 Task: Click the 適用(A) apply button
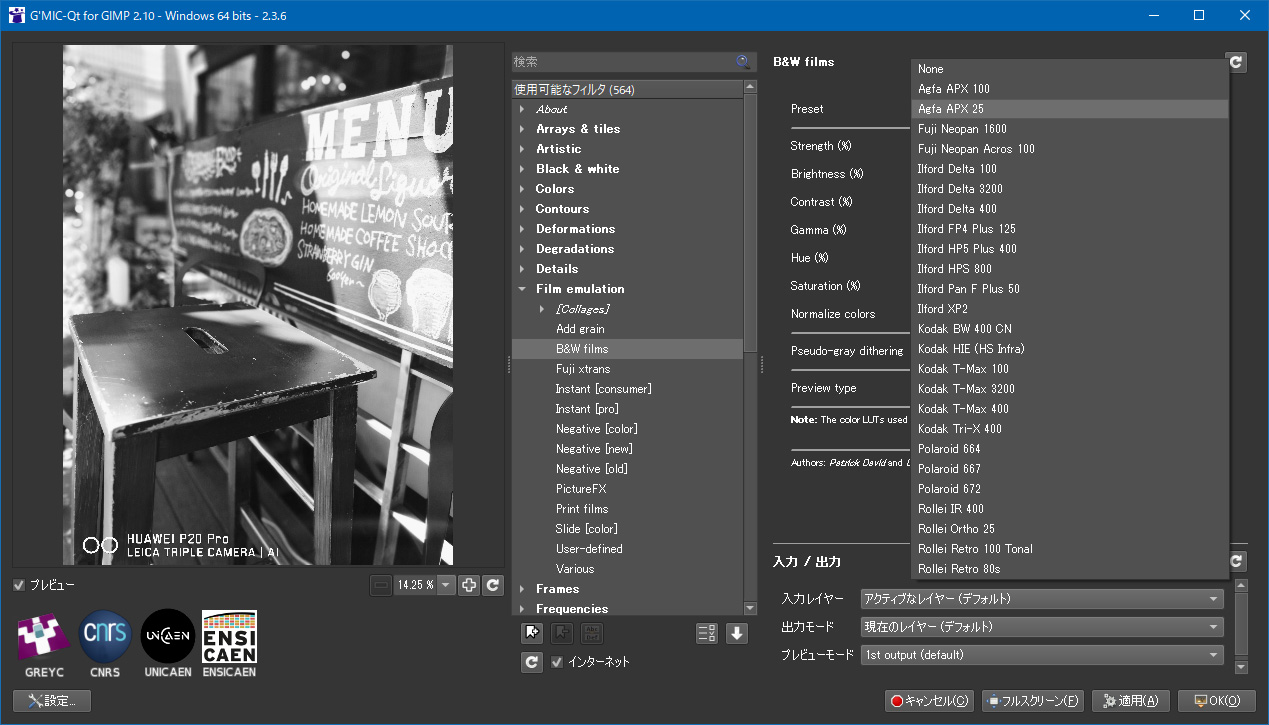click(x=1130, y=701)
